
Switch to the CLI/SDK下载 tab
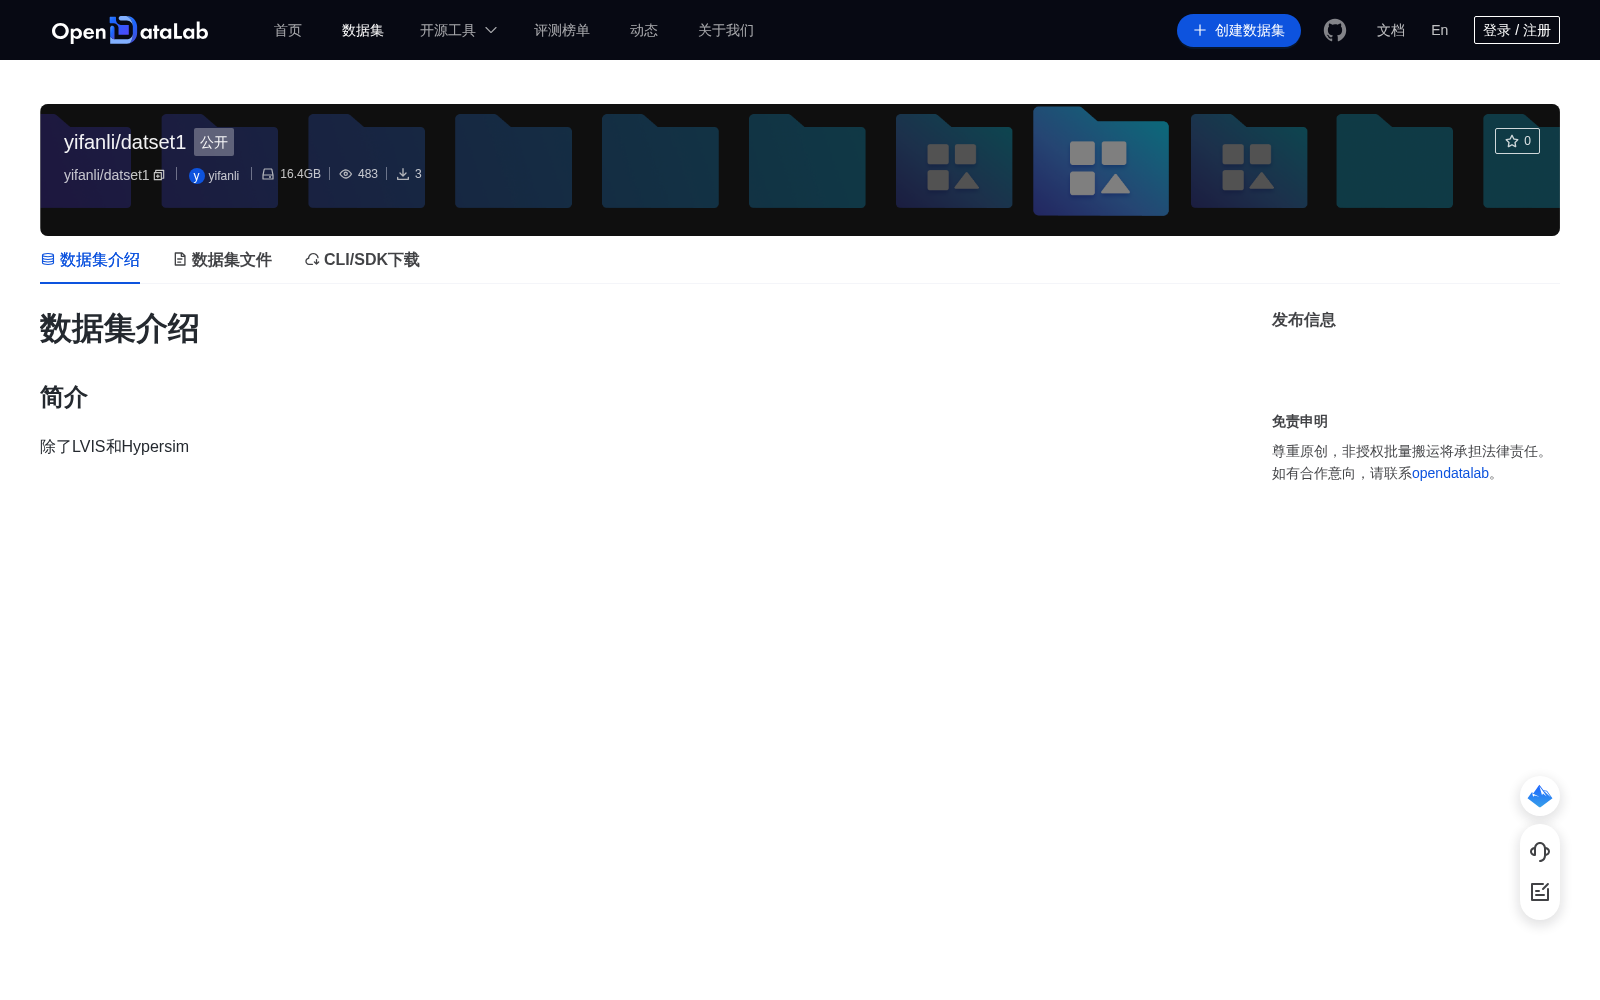362,260
